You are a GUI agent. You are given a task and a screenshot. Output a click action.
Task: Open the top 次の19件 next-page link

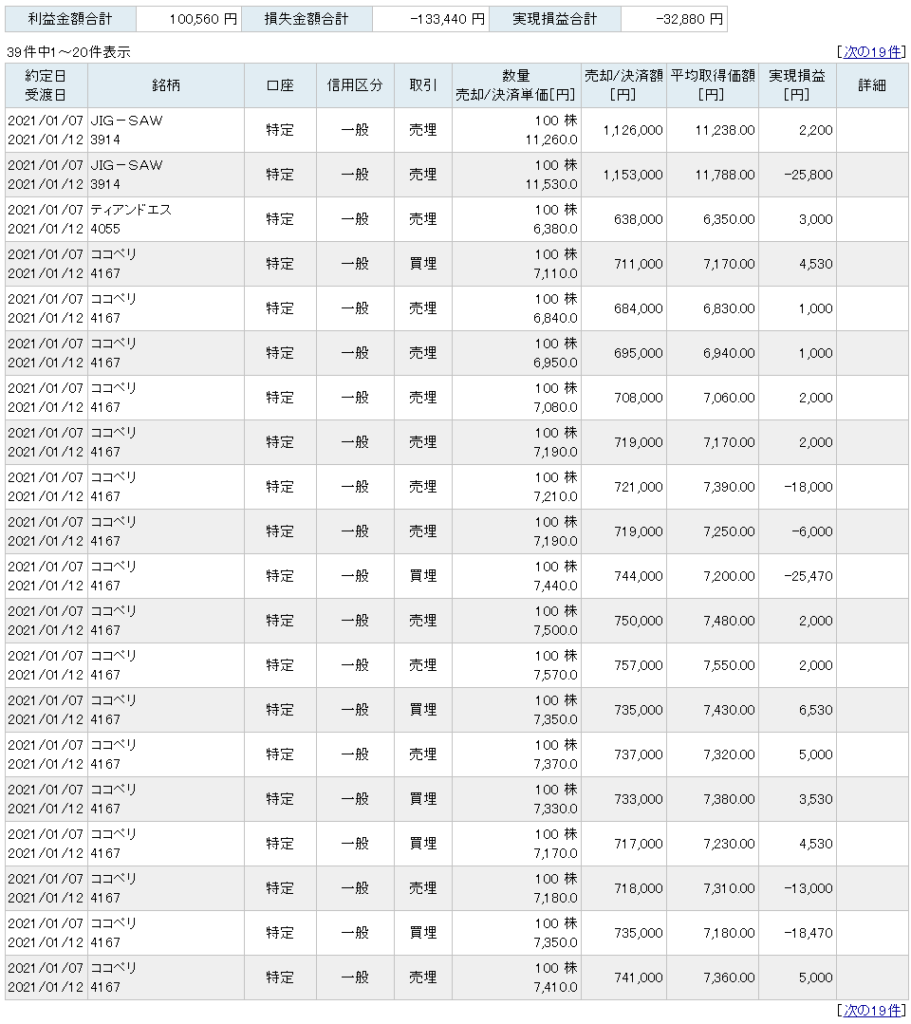(872, 52)
